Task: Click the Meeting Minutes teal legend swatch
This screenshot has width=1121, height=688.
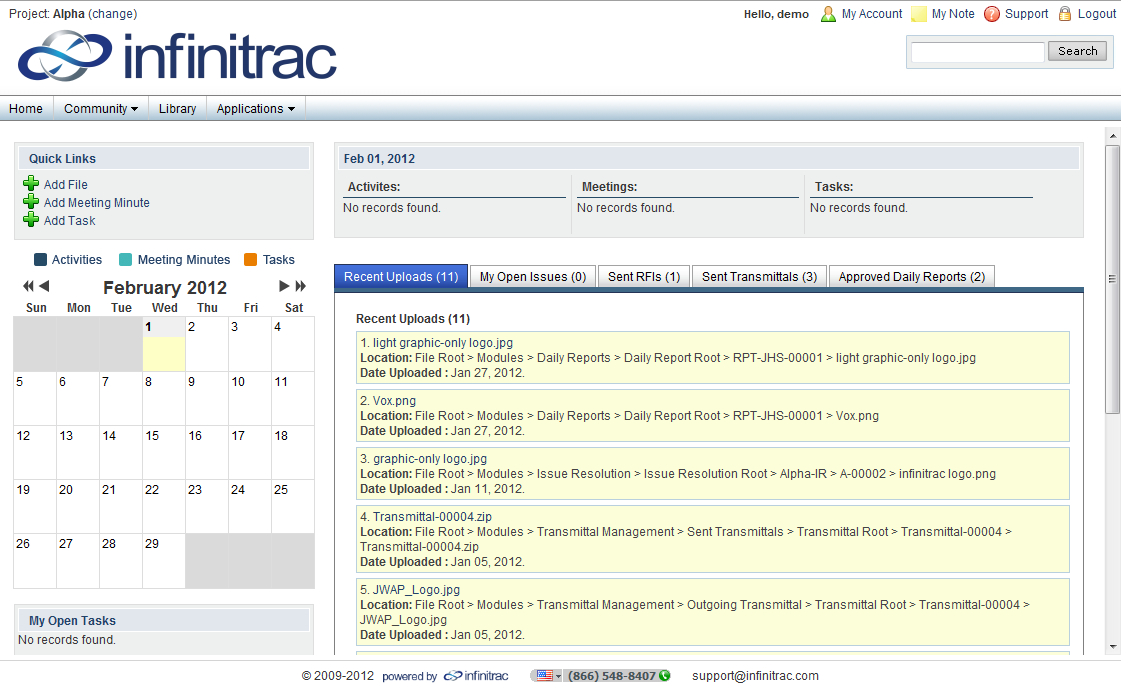Action: pos(126,260)
